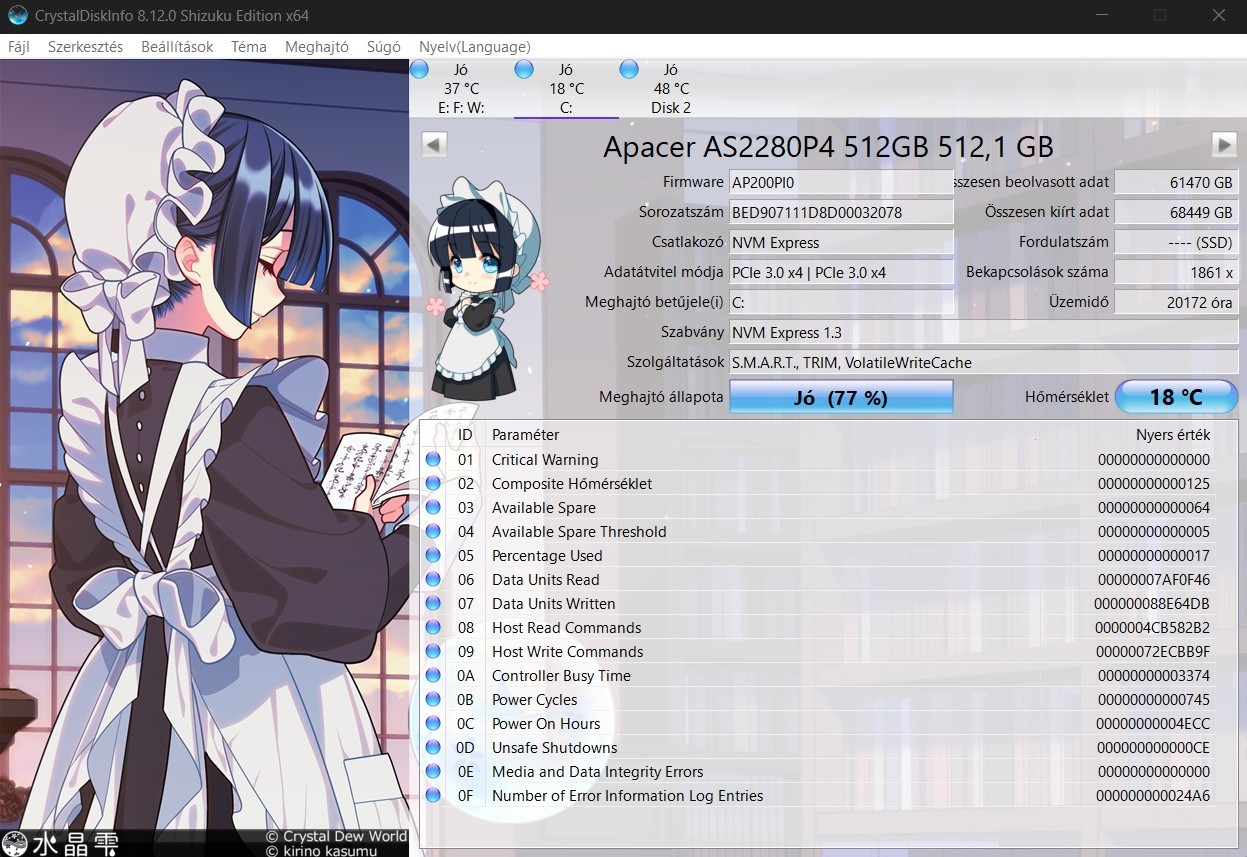
Task: Open the Meghajtó menu
Action: (x=317, y=47)
